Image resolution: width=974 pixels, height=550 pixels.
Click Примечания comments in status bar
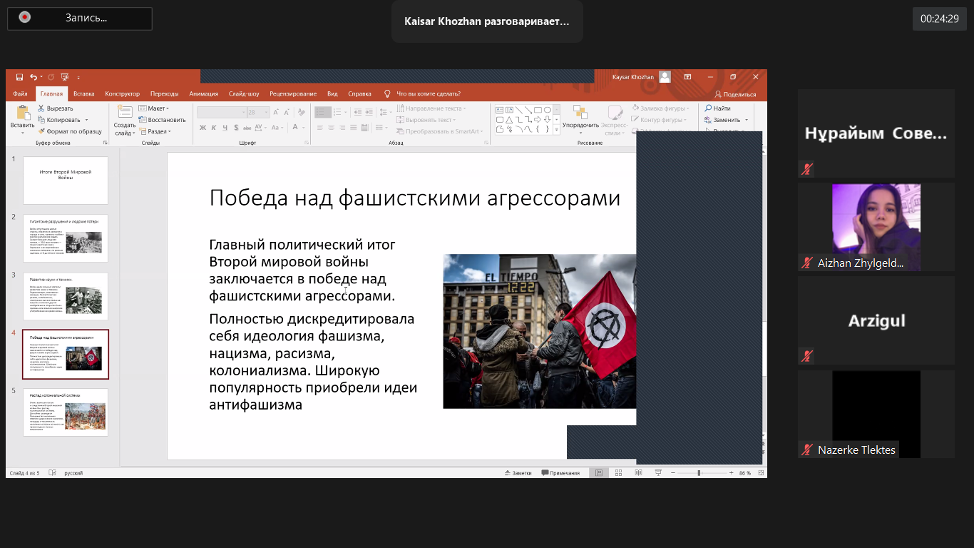click(560, 473)
